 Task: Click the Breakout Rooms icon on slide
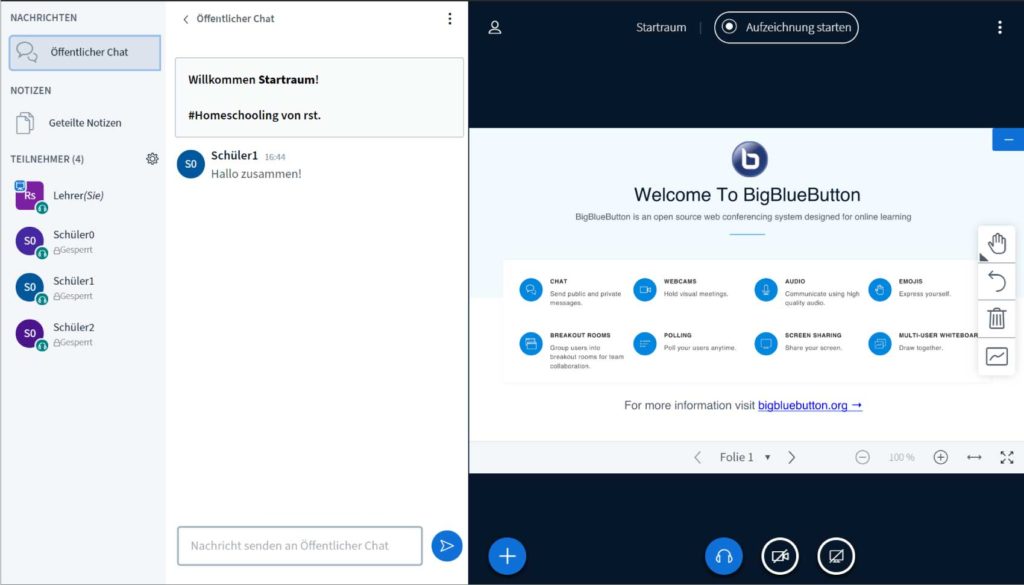click(x=531, y=343)
